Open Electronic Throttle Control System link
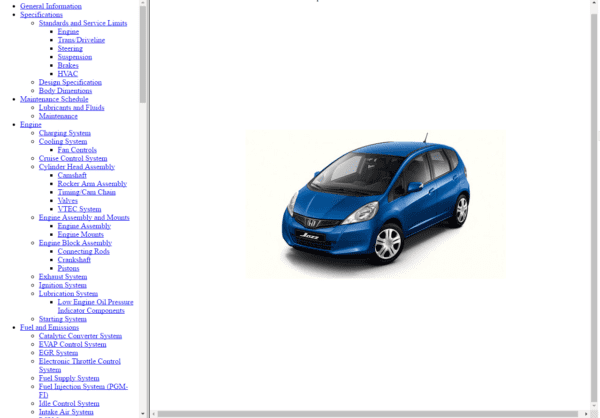Viewport: 600px width, 418px height. pyautogui.click(x=80, y=365)
